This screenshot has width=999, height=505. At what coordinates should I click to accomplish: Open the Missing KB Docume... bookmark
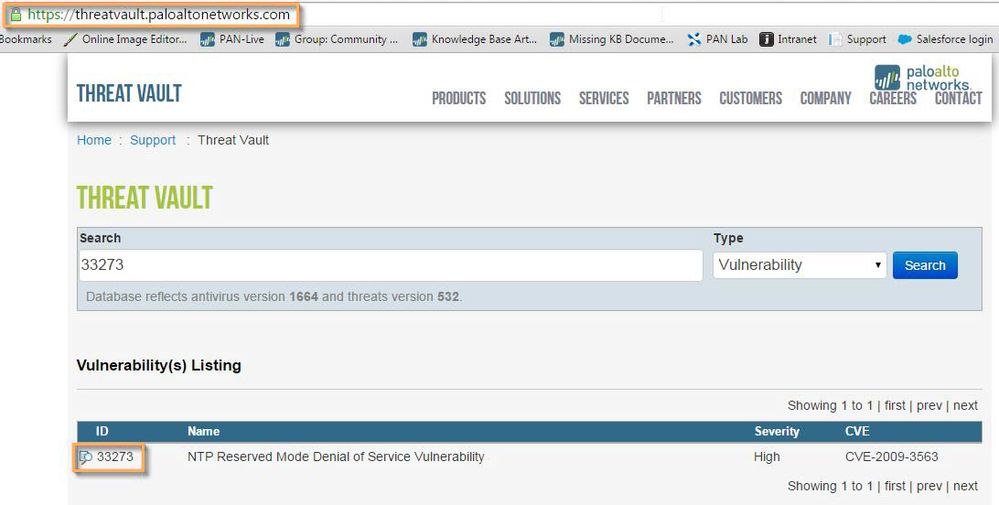tap(612, 39)
